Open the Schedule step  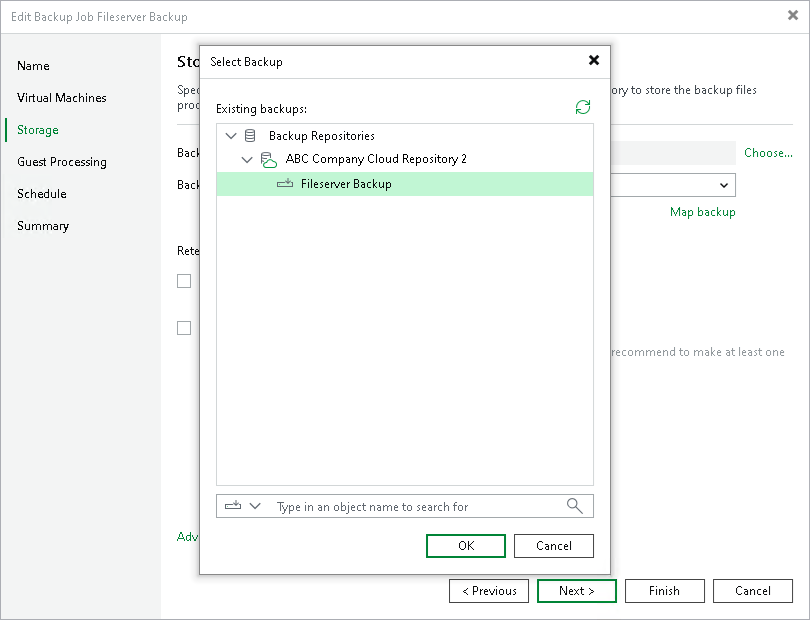41,194
